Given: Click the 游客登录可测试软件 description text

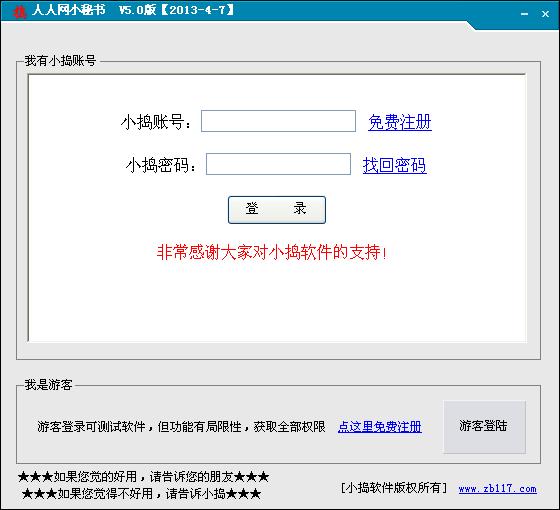Looking at the screenshot, I should 181,426.
